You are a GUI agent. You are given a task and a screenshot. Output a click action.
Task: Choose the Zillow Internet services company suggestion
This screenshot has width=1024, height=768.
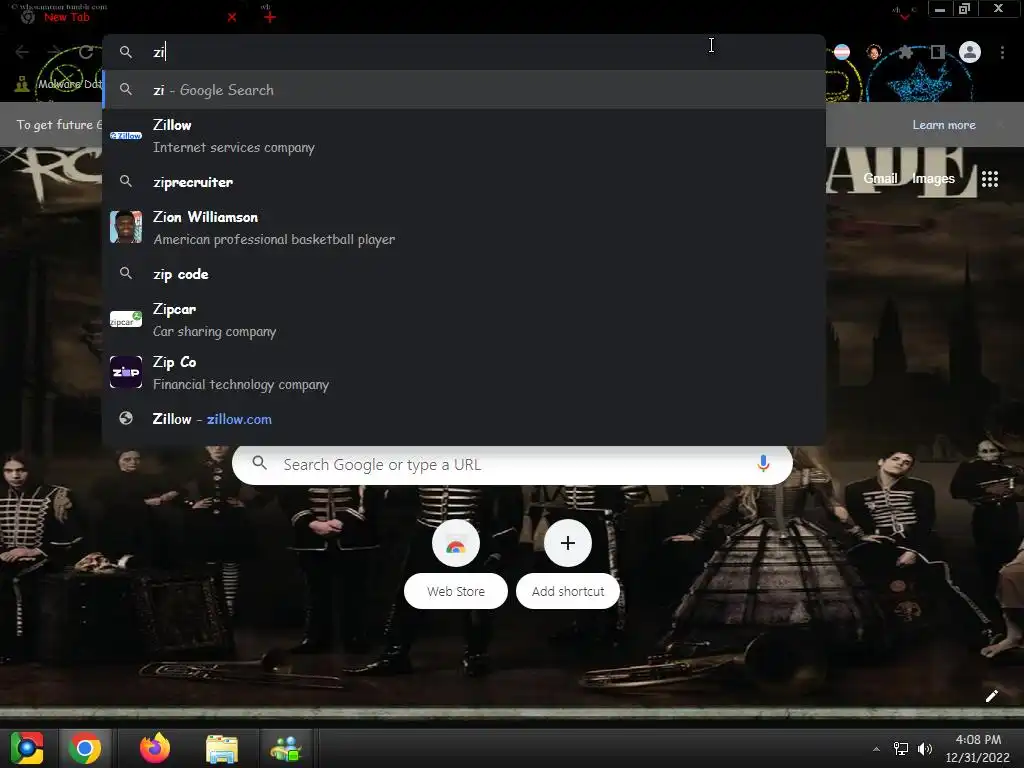(464, 136)
